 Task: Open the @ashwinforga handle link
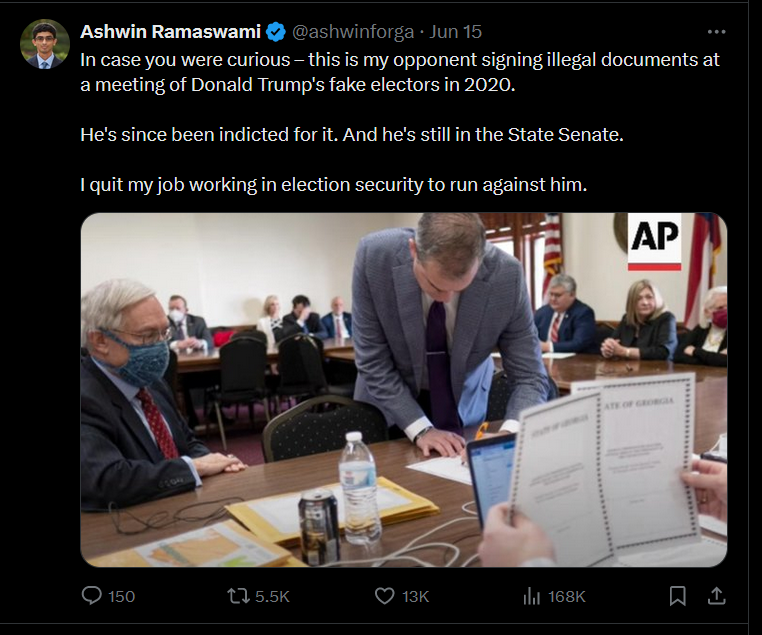tap(353, 31)
